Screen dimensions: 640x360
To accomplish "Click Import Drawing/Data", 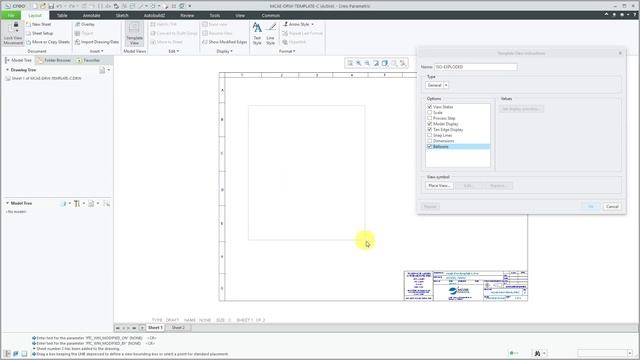I will (x=97, y=42).
